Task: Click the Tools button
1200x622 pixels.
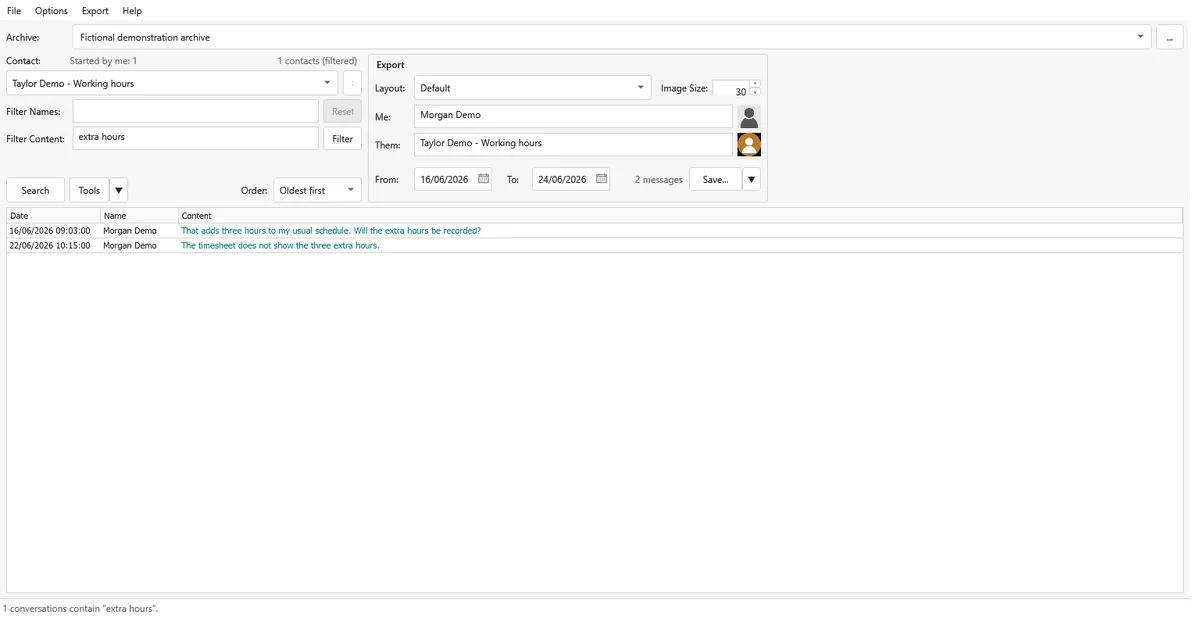Action: pyautogui.click(x=89, y=190)
